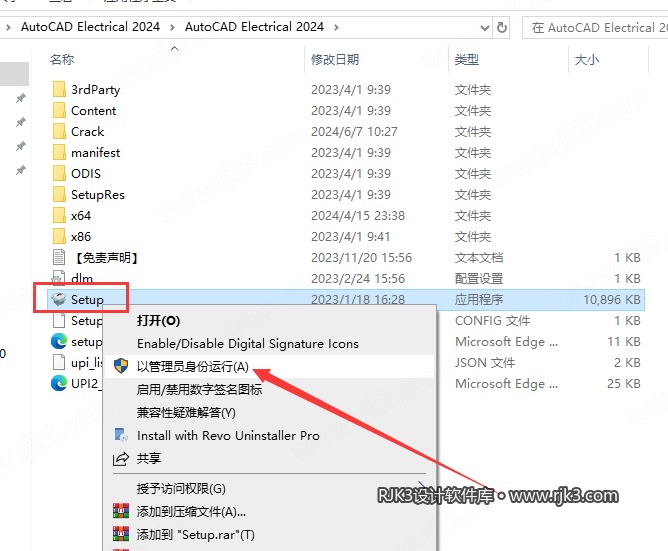Screen dimensions: 668x551
Task: Choose 启用/禁用数字签名图标 menu entry
Action: 199,389
